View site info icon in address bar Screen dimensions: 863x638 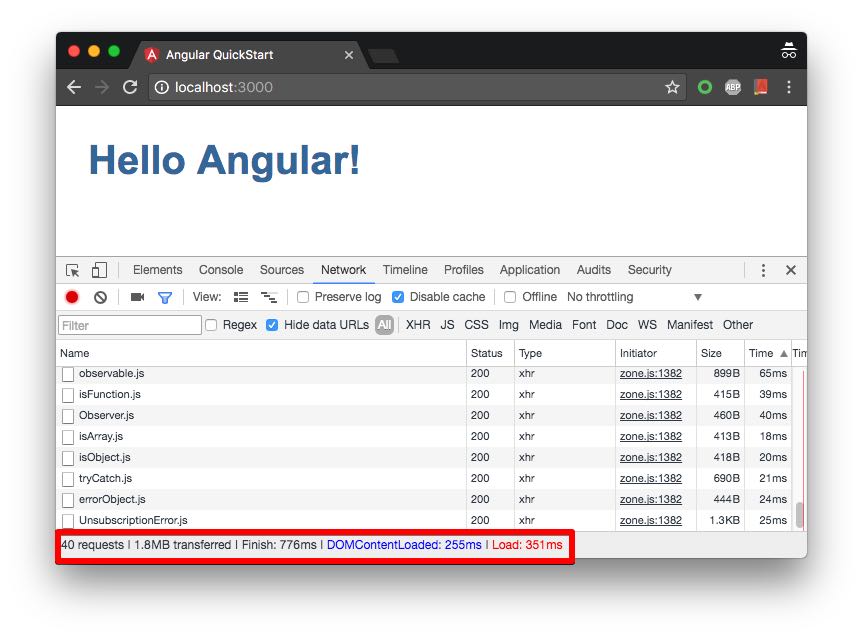(x=161, y=87)
